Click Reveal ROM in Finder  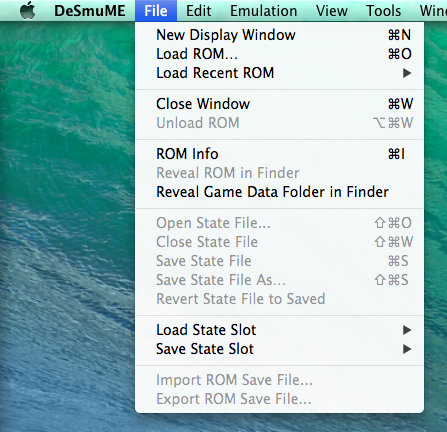(279, 173)
